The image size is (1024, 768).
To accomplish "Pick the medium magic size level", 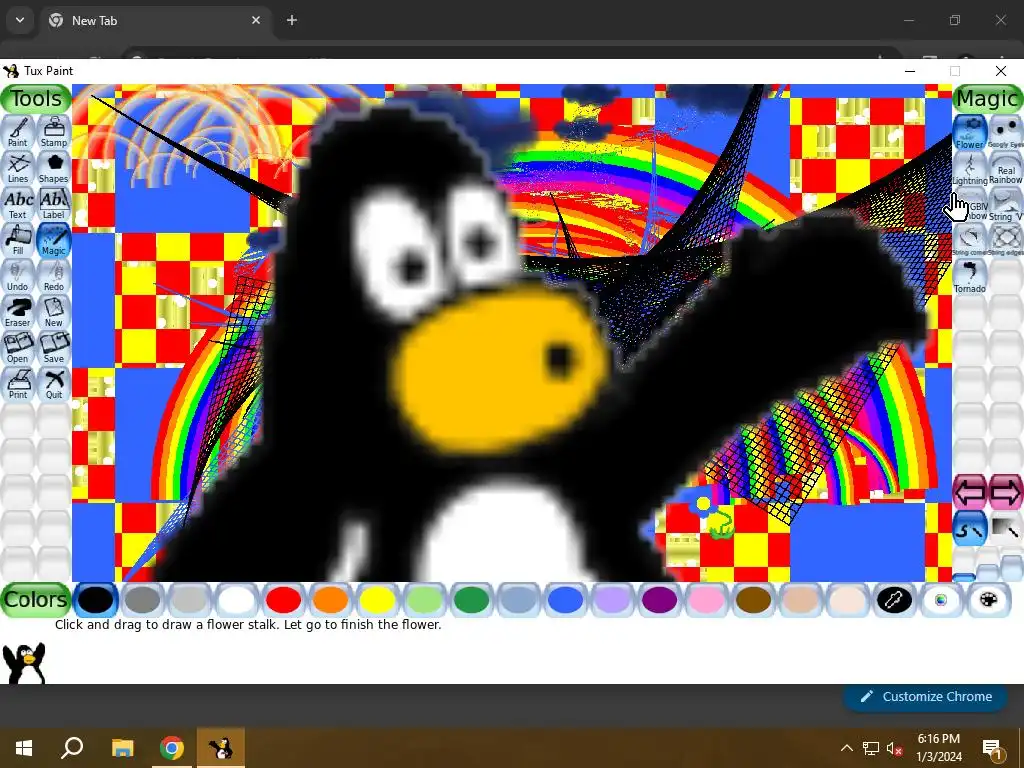I will (x=988, y=572).
